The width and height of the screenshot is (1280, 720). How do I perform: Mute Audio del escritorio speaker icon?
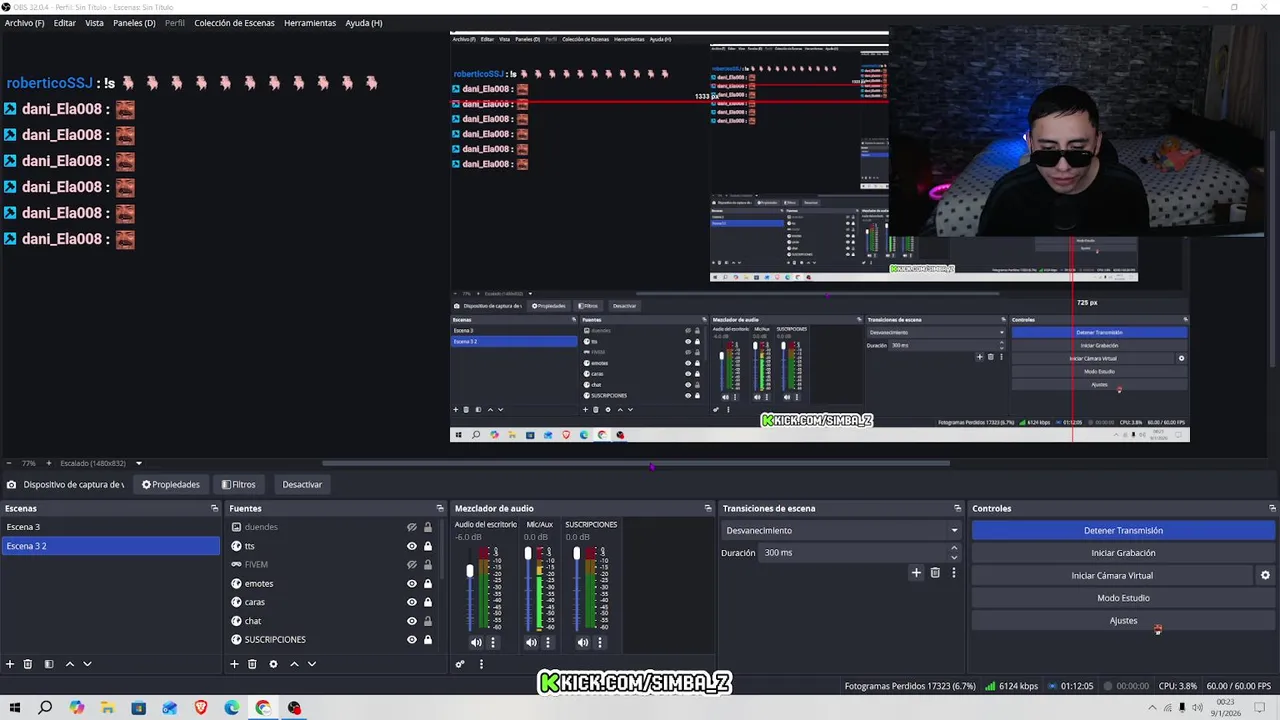point(476,643)
